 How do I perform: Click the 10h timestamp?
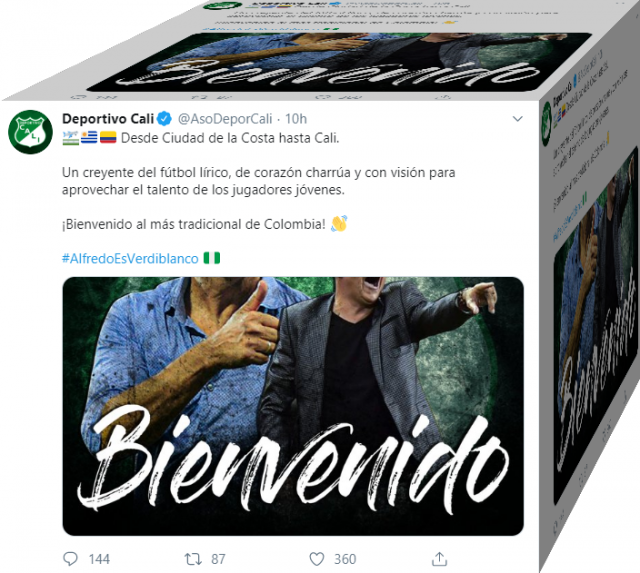[296, 119]
